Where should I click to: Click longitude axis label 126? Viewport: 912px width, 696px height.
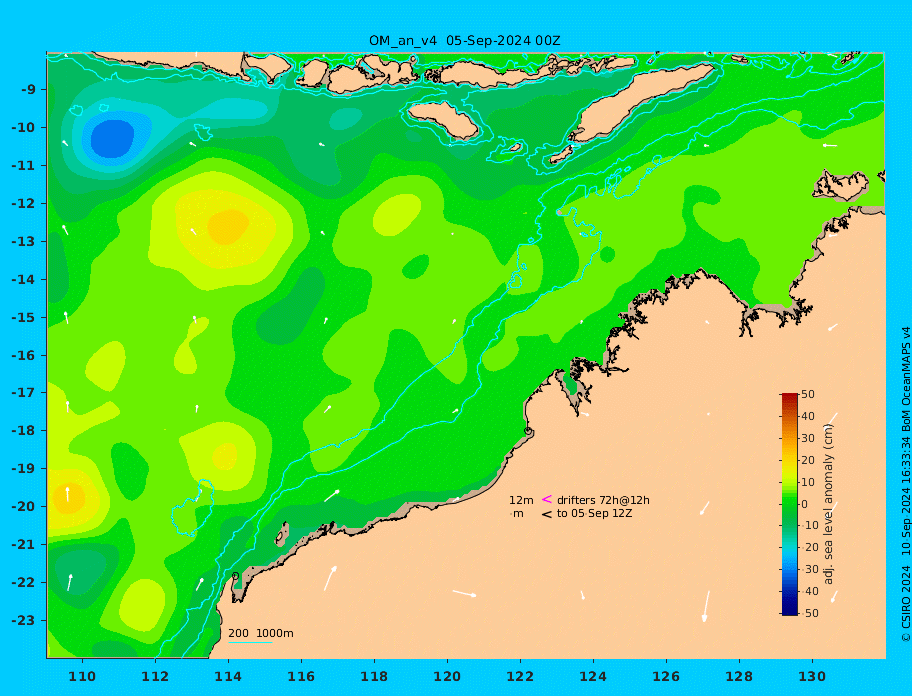[x=666, y=676]
